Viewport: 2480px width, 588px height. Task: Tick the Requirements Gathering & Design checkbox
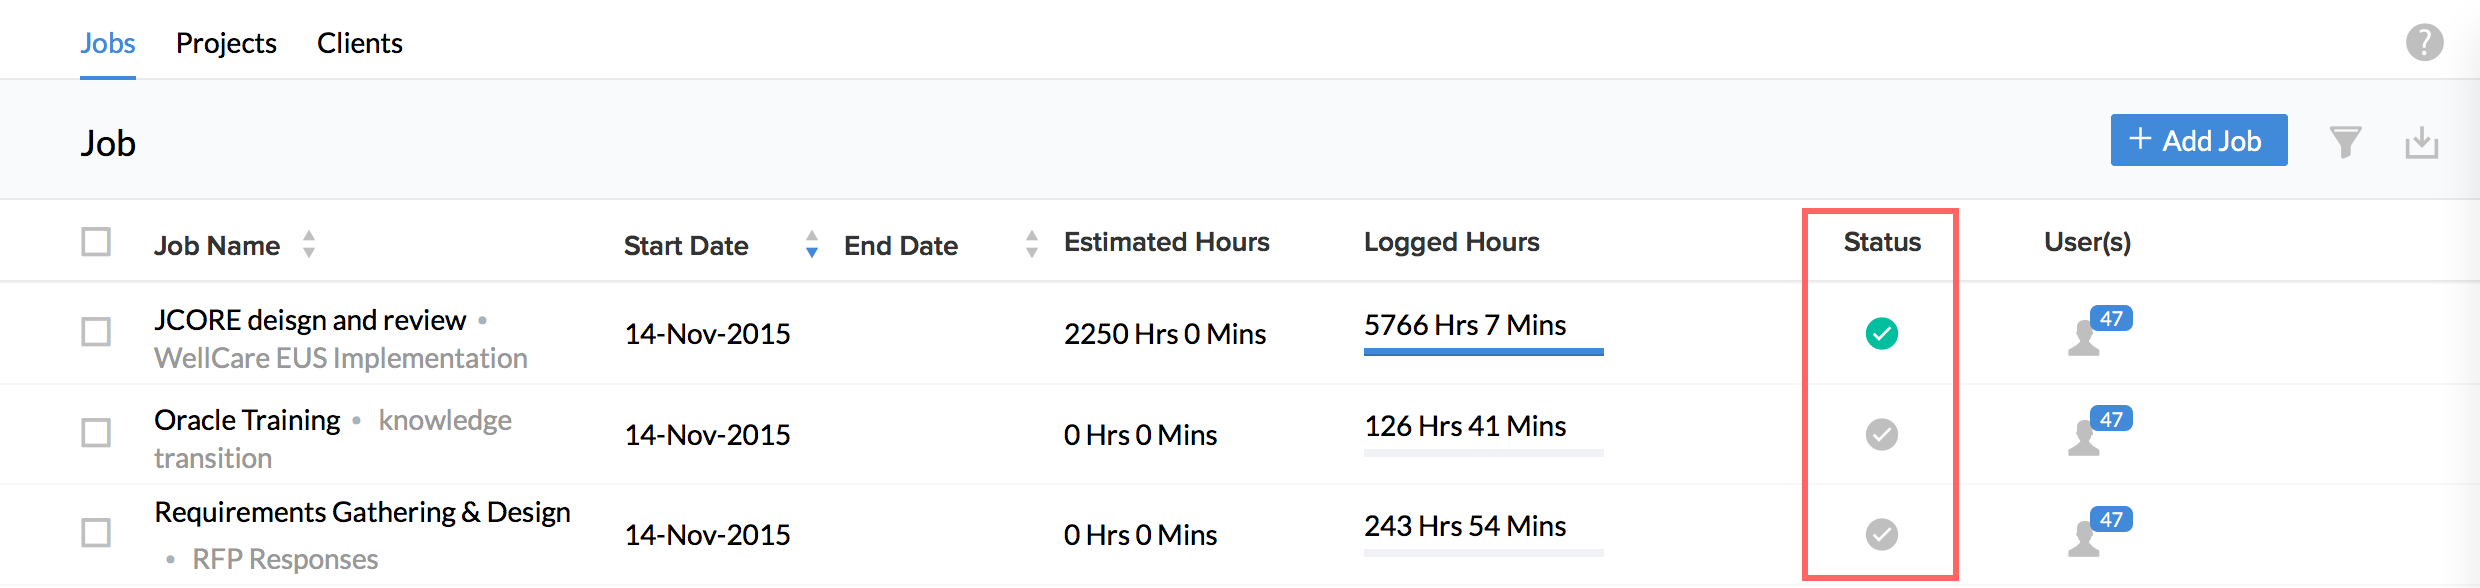point(96,533)
